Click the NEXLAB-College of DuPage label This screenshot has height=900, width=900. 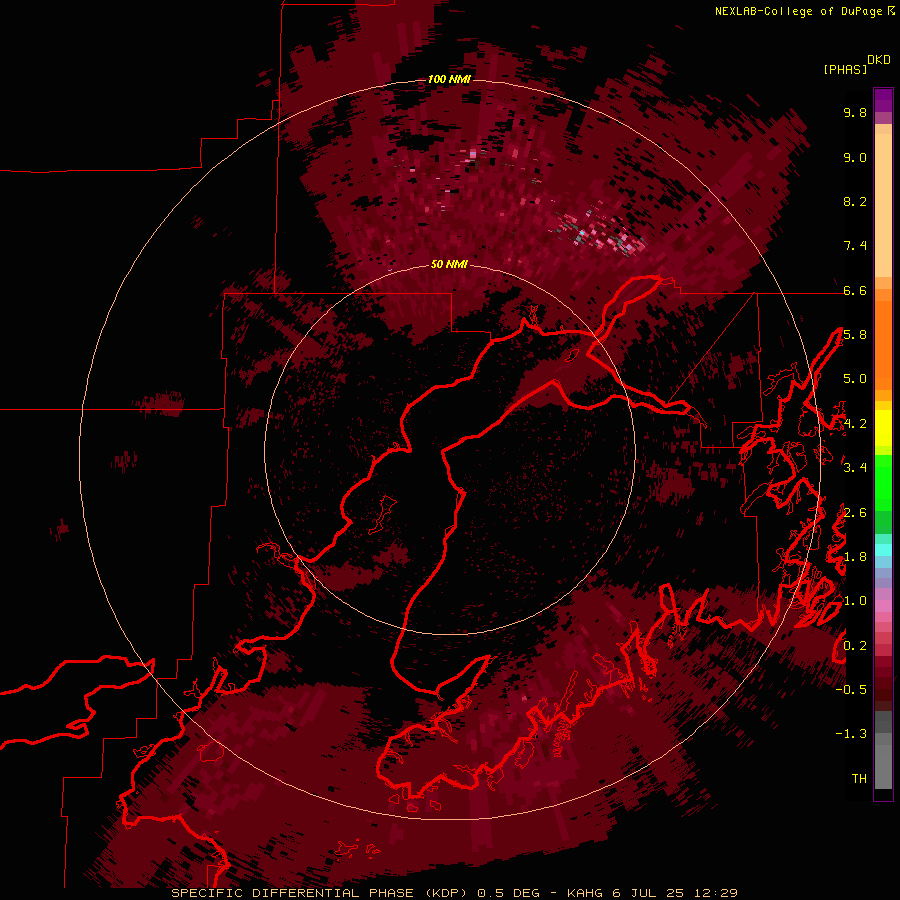799,11
